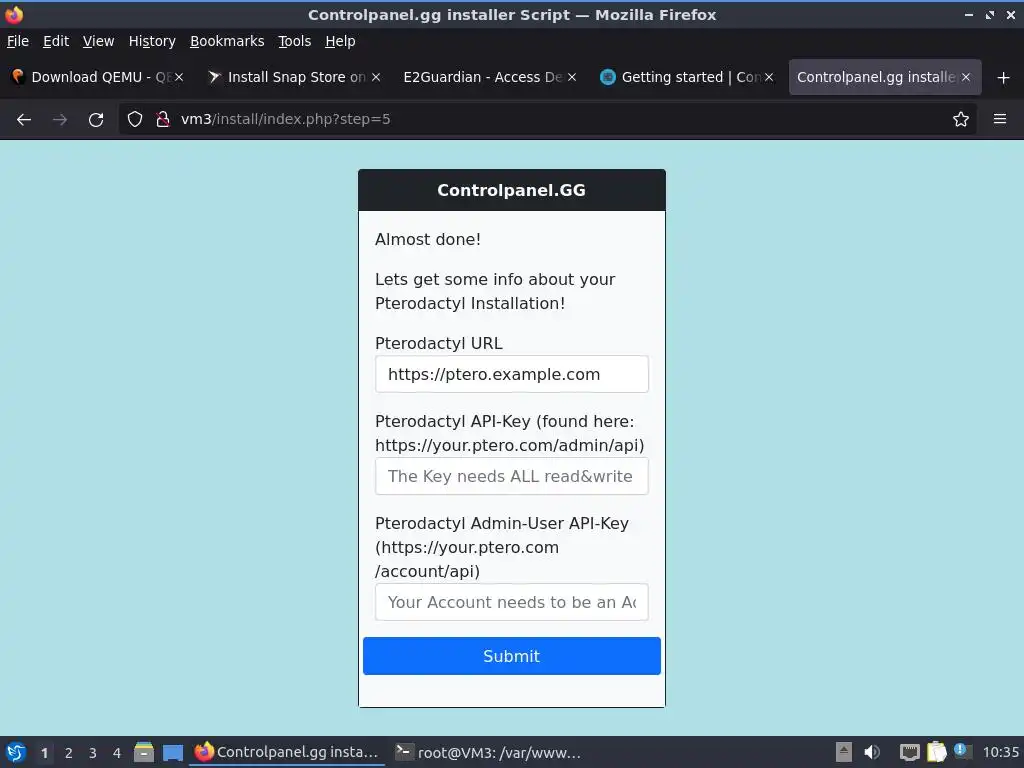This screenshot has width=1024, height=768.
Task: Click the Pterodactyl URL input field
Action: coord(511,374)
